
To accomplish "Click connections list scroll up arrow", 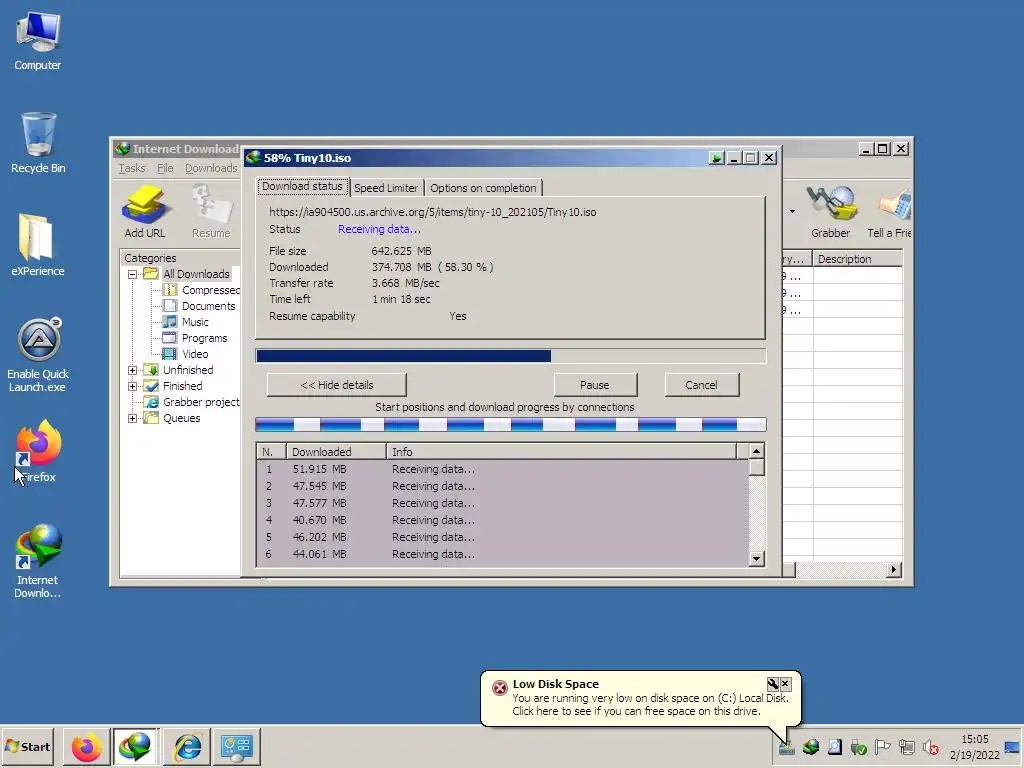I will pyautogui.click(x=756, y=451).
